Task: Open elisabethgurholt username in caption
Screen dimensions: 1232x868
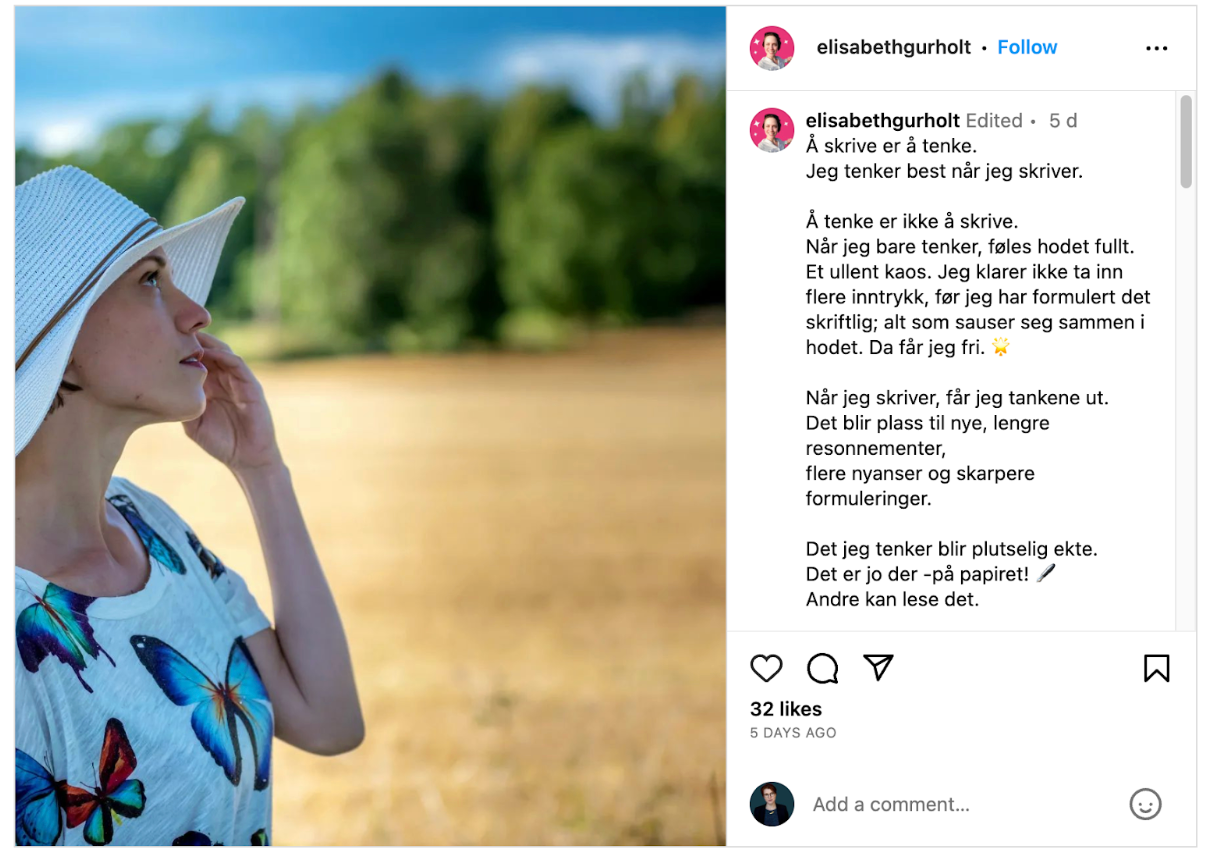Action: point(883,120)
